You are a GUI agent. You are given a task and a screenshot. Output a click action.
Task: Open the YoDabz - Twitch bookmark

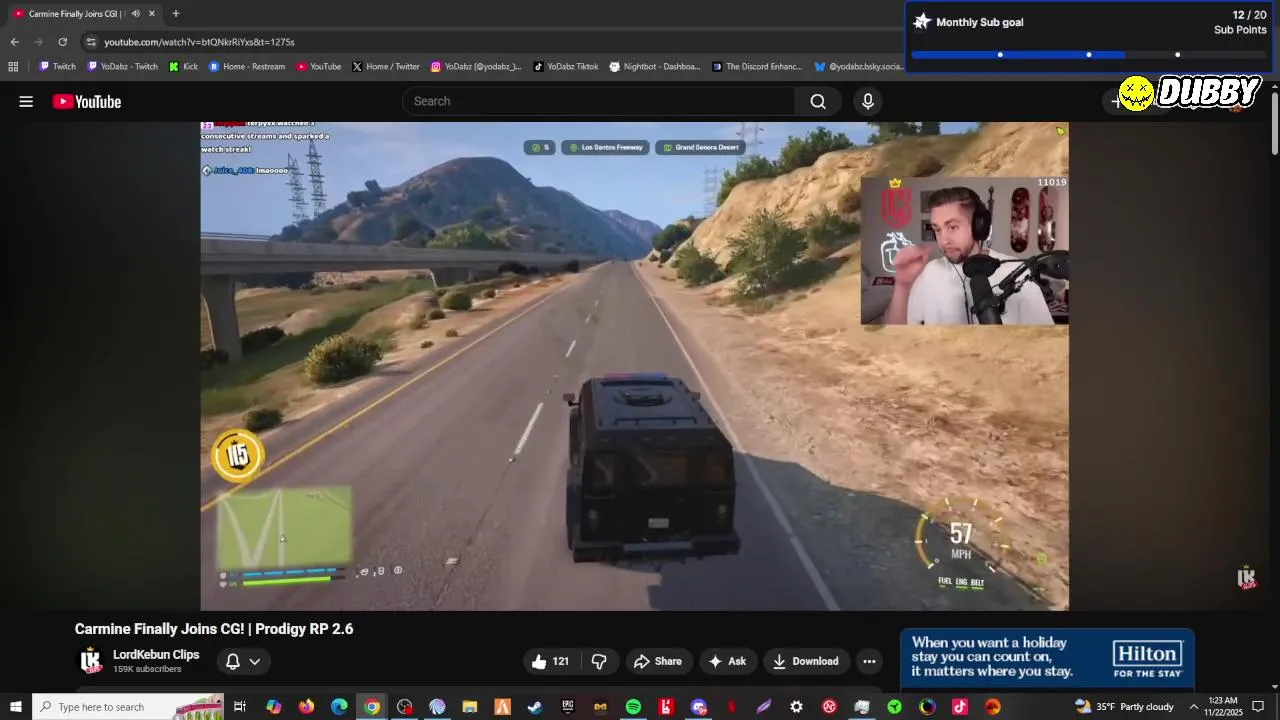(x=122, y=67)
